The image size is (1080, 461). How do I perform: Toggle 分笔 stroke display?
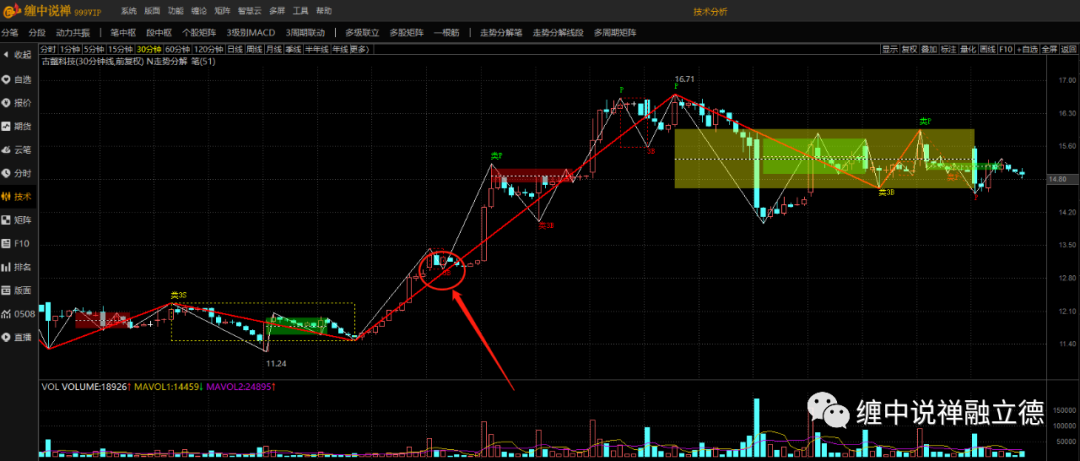10,32
